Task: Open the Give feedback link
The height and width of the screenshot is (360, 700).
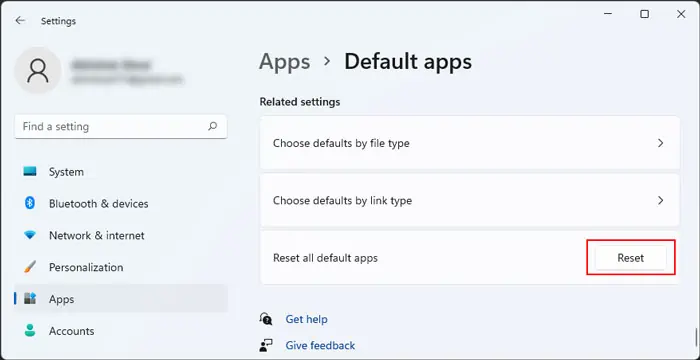Action: 320,345
